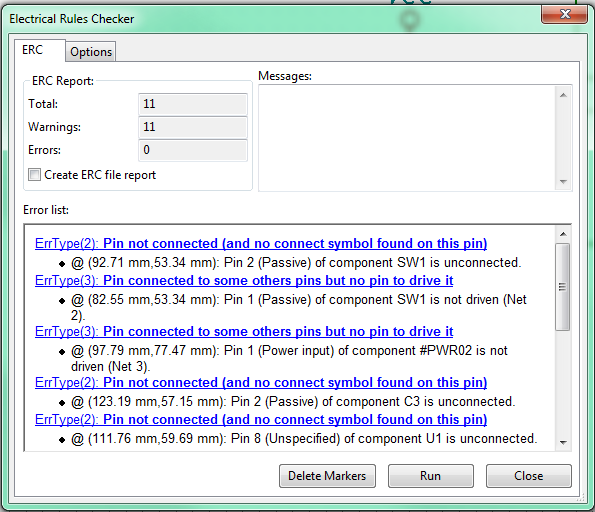Open the ErrType(2) link above the C3 entry
Viewport: 595px width, 512px height.
click(x=261, y=382)
